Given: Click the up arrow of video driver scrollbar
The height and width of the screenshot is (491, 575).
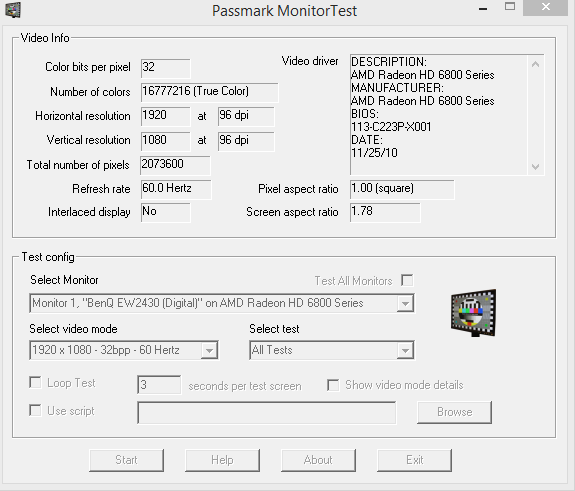Looking at the screenshot, I should click(x=535, y=64).
